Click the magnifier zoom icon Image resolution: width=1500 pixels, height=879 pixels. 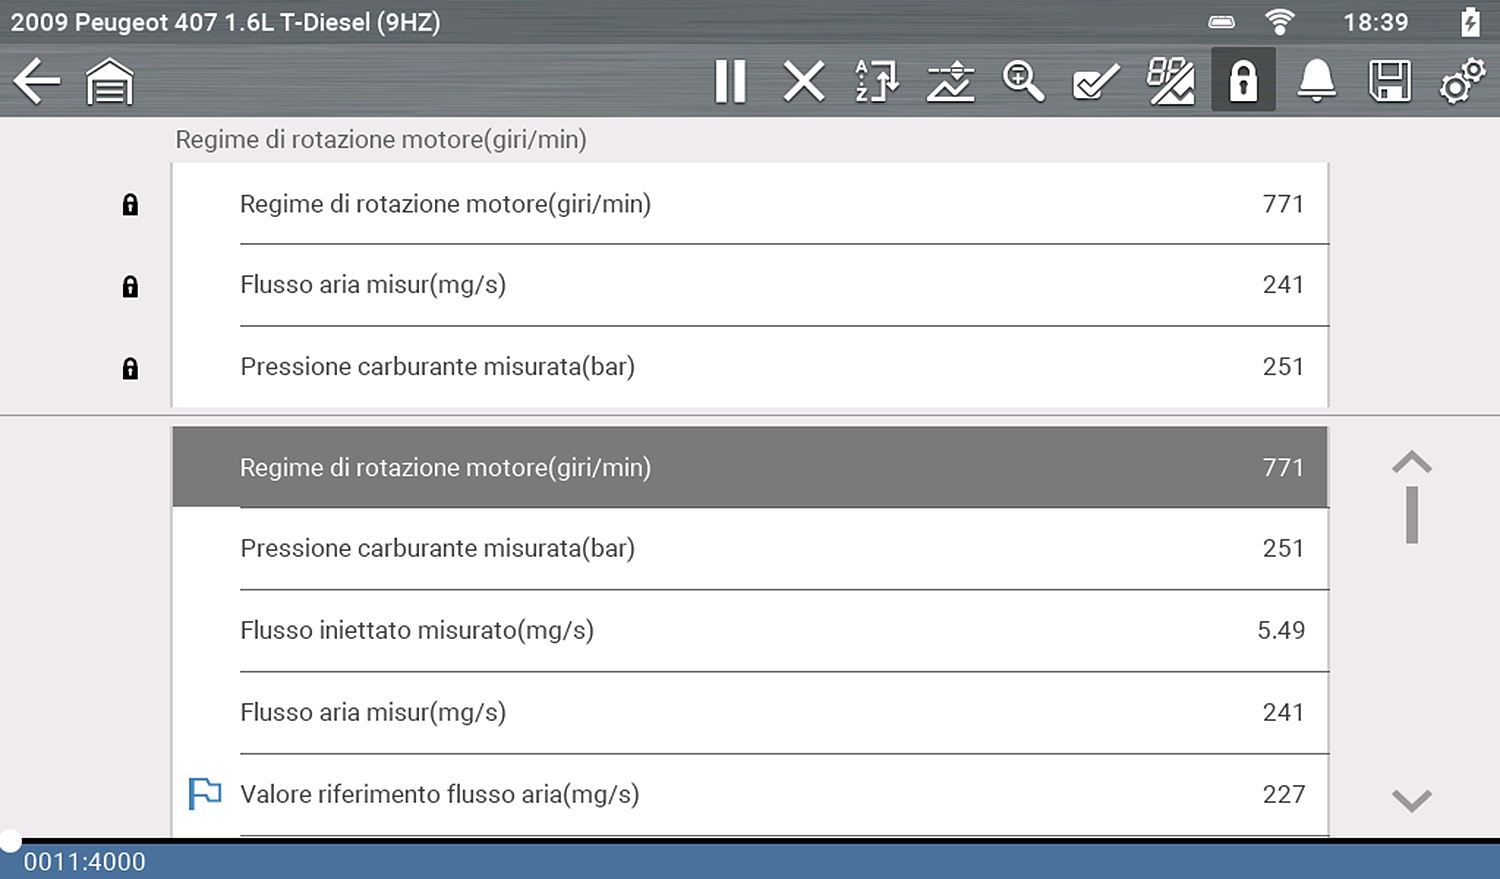(x=1023, y=81)
